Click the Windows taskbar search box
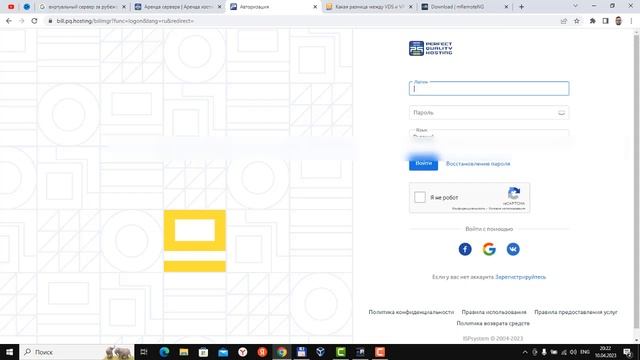This screenshot has height=360, width=640. (x=77, y=352)
